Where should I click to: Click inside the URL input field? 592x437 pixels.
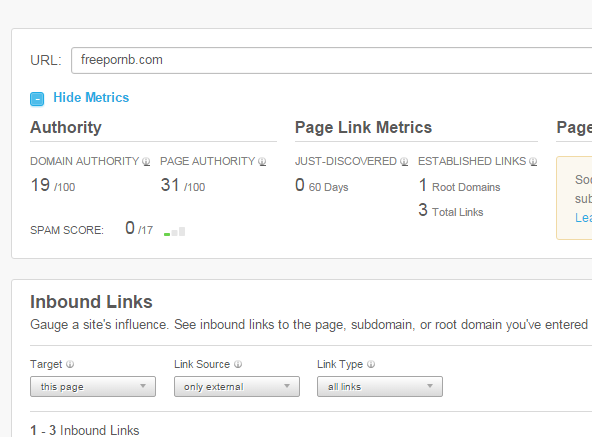pos(331,60)
